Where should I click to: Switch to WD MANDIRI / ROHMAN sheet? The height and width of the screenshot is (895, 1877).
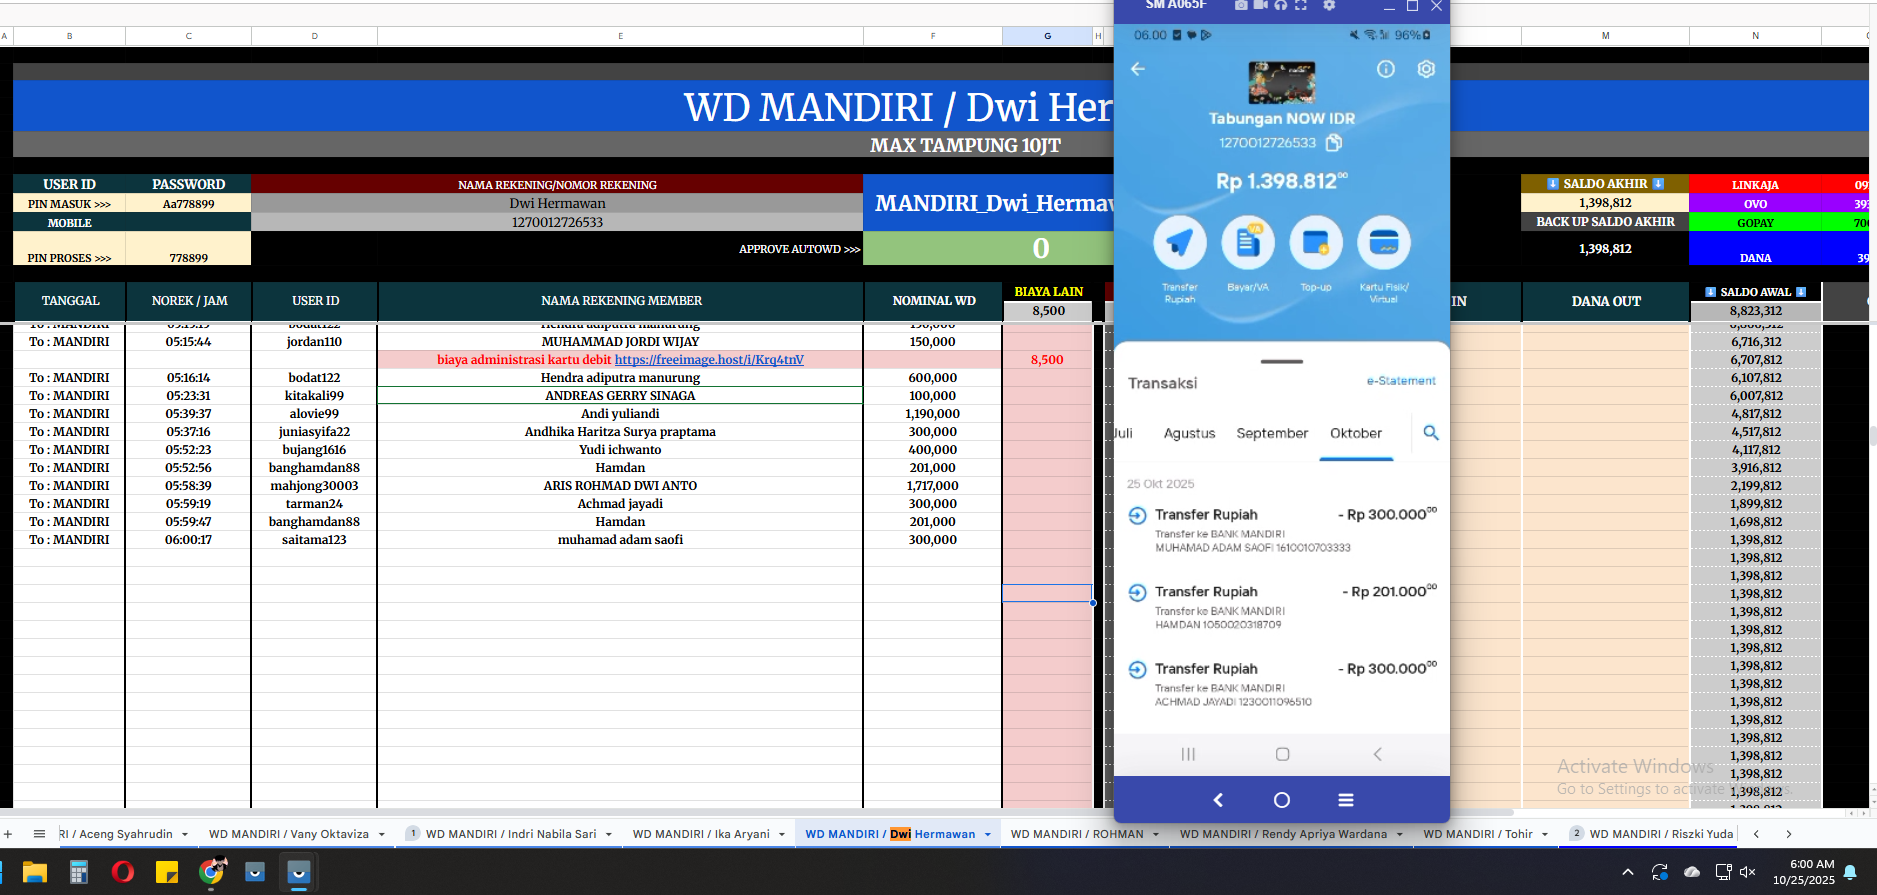pyautogui.click(x=1077, y=834)
